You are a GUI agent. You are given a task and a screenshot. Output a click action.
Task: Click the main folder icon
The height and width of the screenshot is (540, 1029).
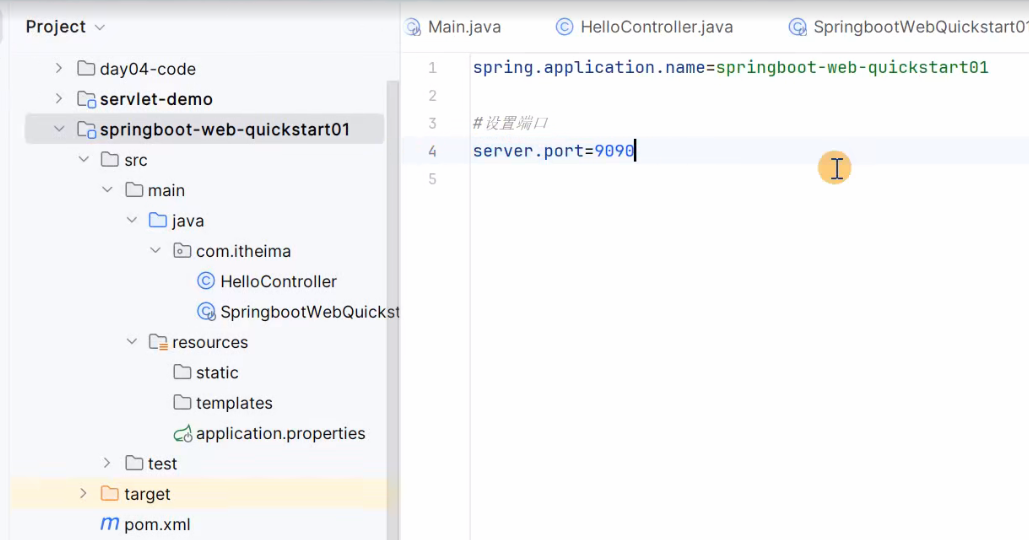pos(134,190)
